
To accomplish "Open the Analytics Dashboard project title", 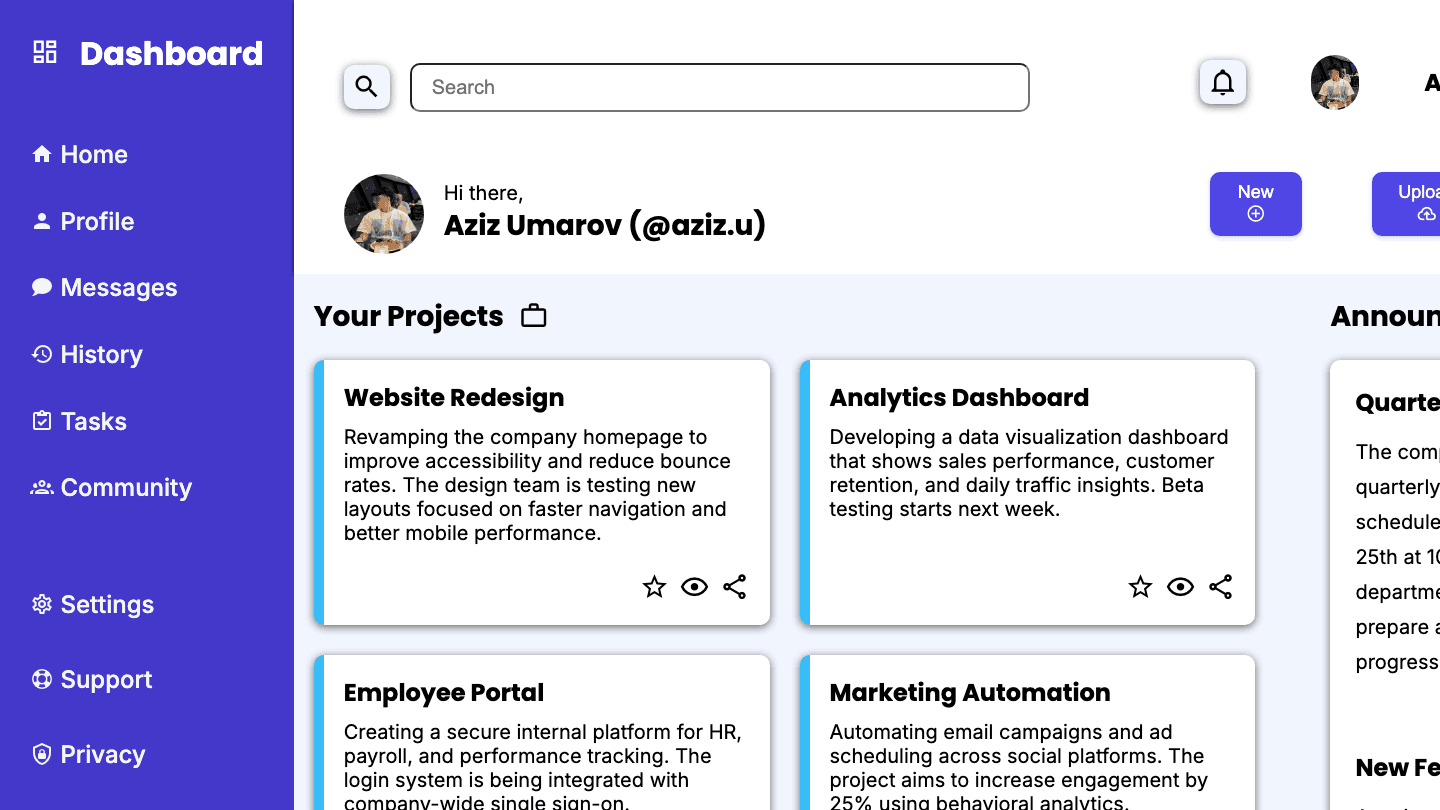I will pos(959,397).
